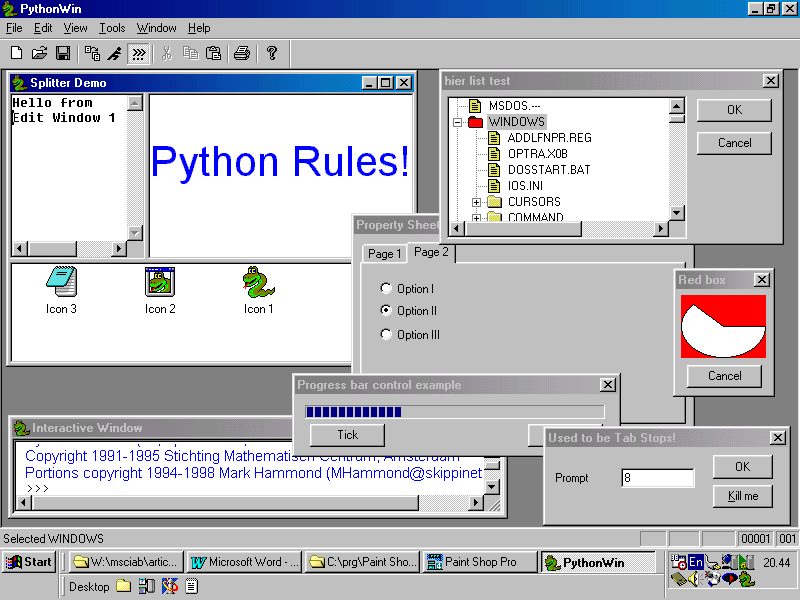Expand the COMMAND folder node
The width and height of the screenshot is (800, 600).
476,218
